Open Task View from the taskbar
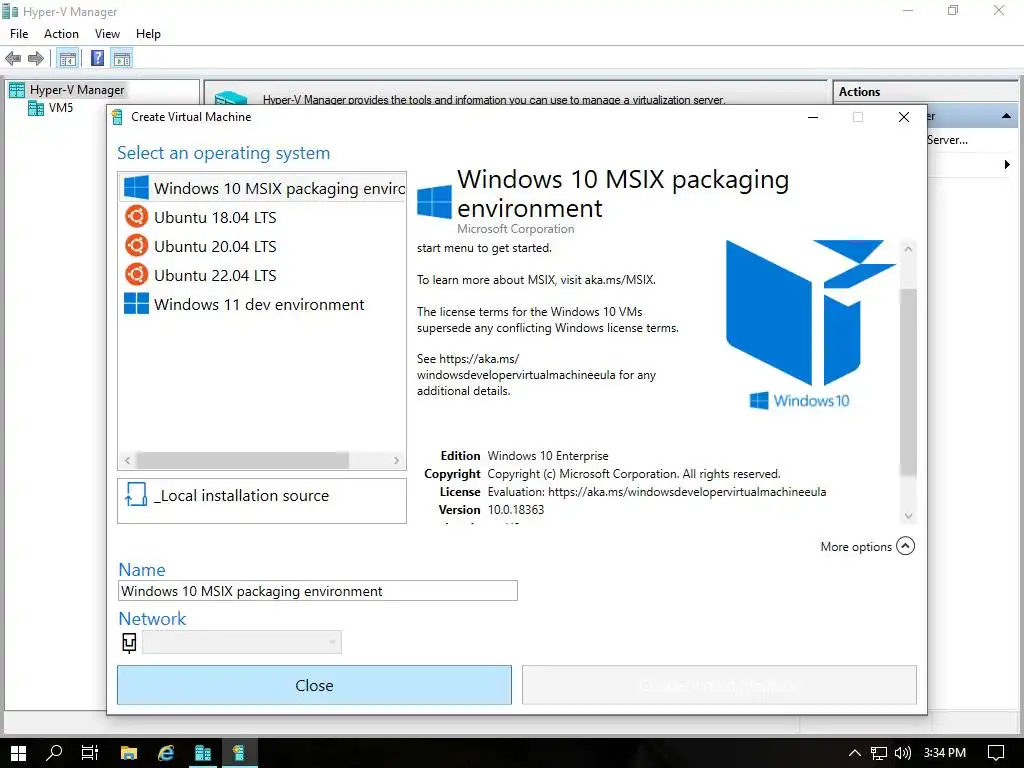Viewport: 1024px width, 768px height. [x=89, y=753]
